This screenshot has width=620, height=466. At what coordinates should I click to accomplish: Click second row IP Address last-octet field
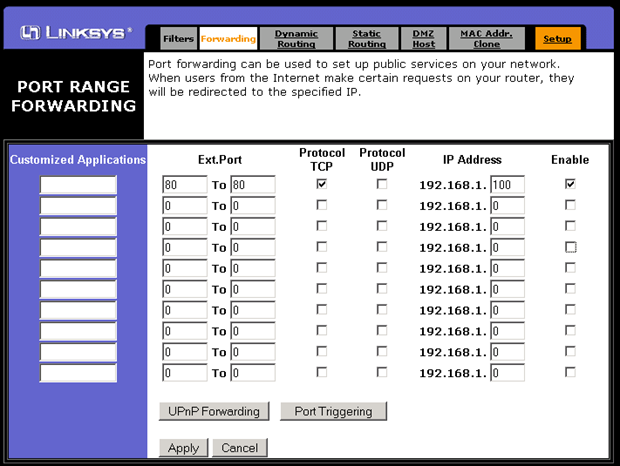[x=507, y=206]
